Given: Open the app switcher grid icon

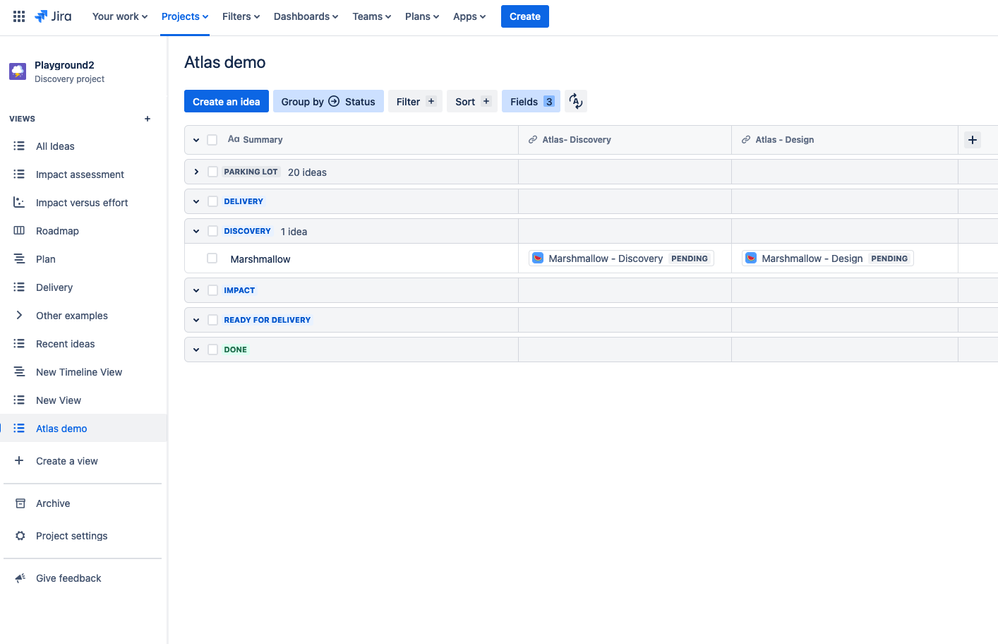Looking at the screenshot, I should coord(19,17).
